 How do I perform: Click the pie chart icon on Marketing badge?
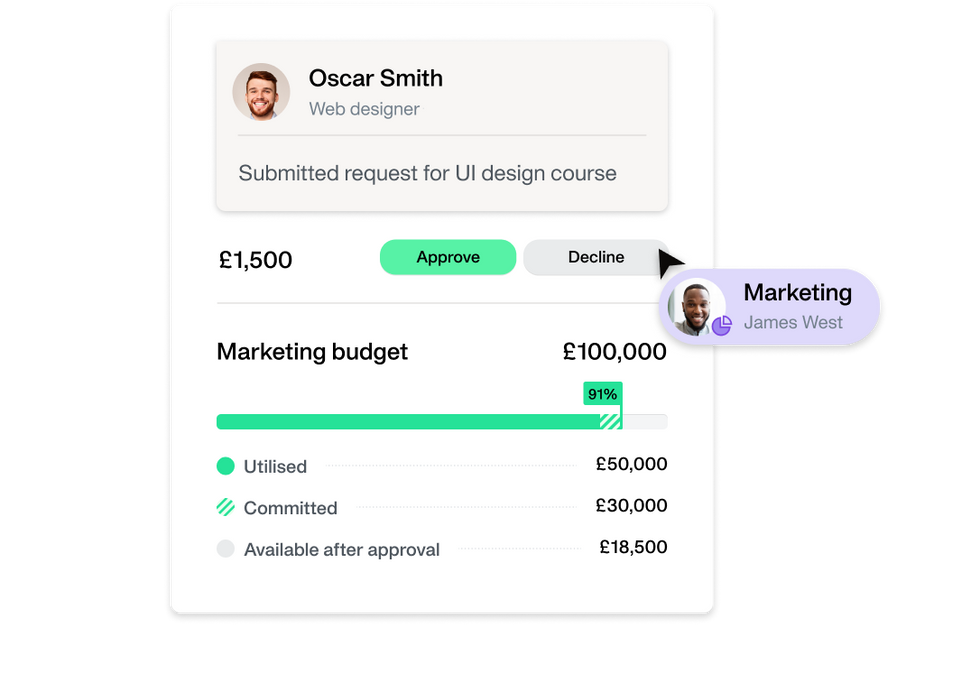(722, 326)
